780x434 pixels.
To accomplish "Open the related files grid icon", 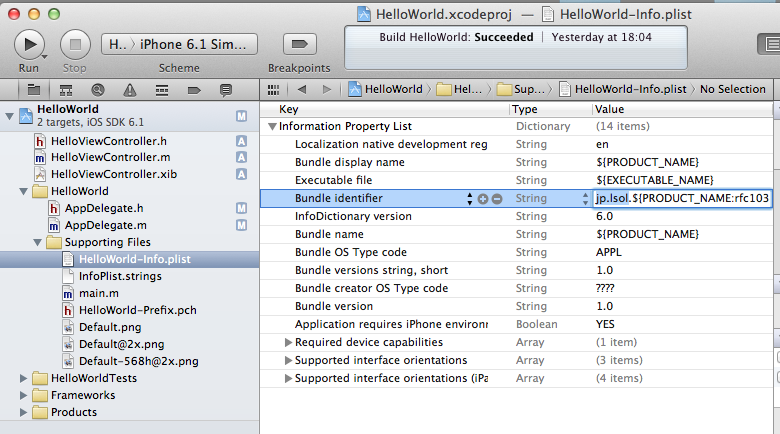I will point(273,90).
